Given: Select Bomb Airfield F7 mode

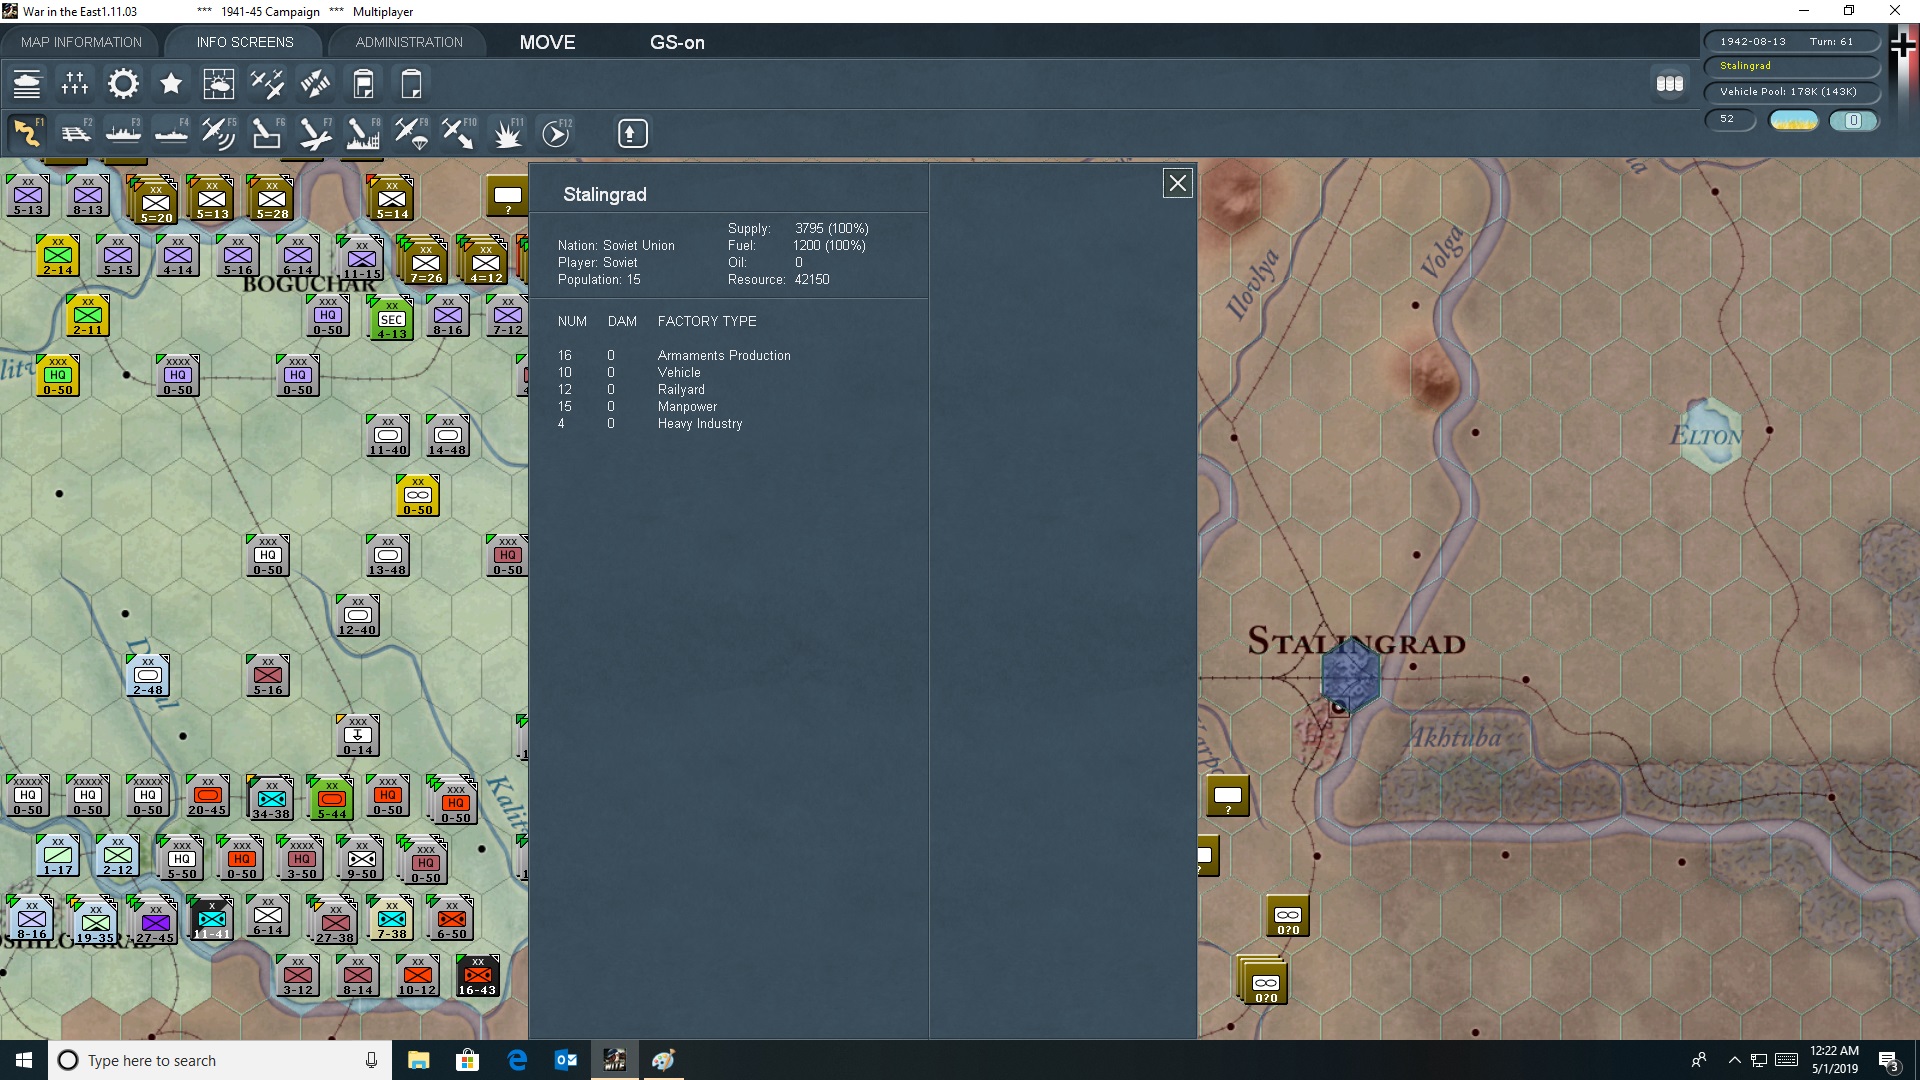Looking at the screenshot, I should [315, 133].
